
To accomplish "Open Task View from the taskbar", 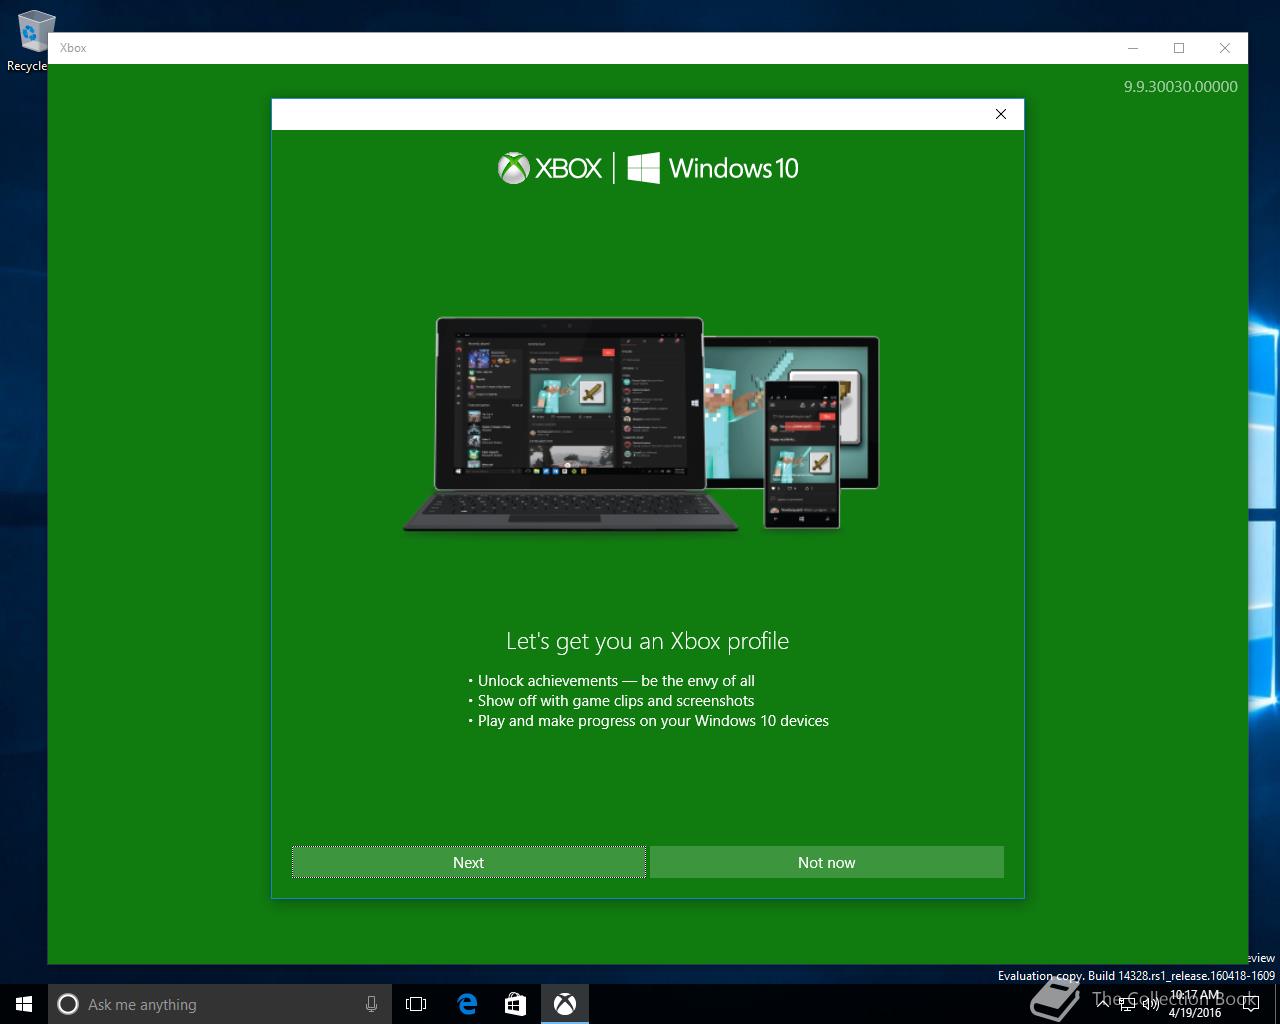I will click(x=416, y=1004).
